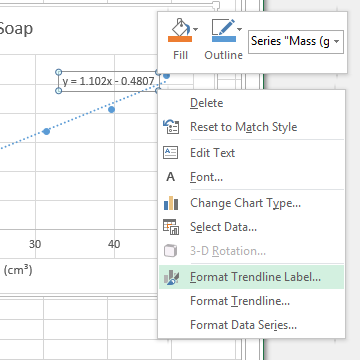Viewport: 360px width, 360px height.
Task: Click the Select Data table icon
Action: tap(171, 227)
